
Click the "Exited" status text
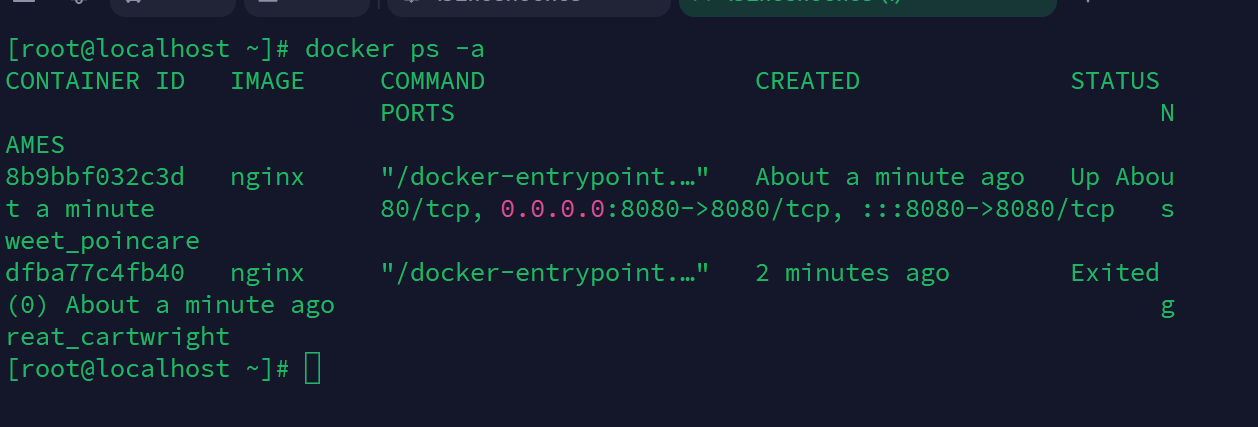click(x=1115, y=273)
